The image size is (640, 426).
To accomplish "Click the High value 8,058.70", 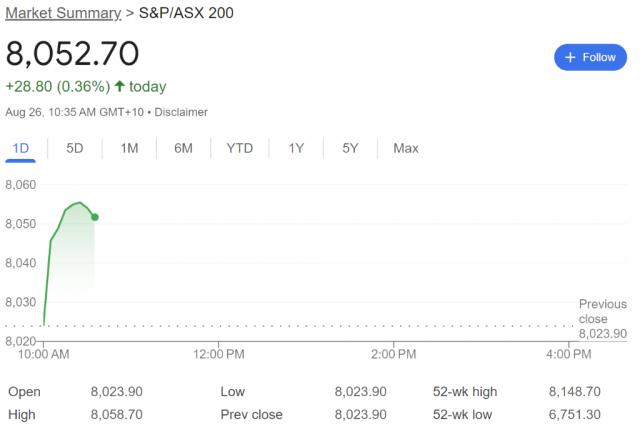I will tap(116, 414).
